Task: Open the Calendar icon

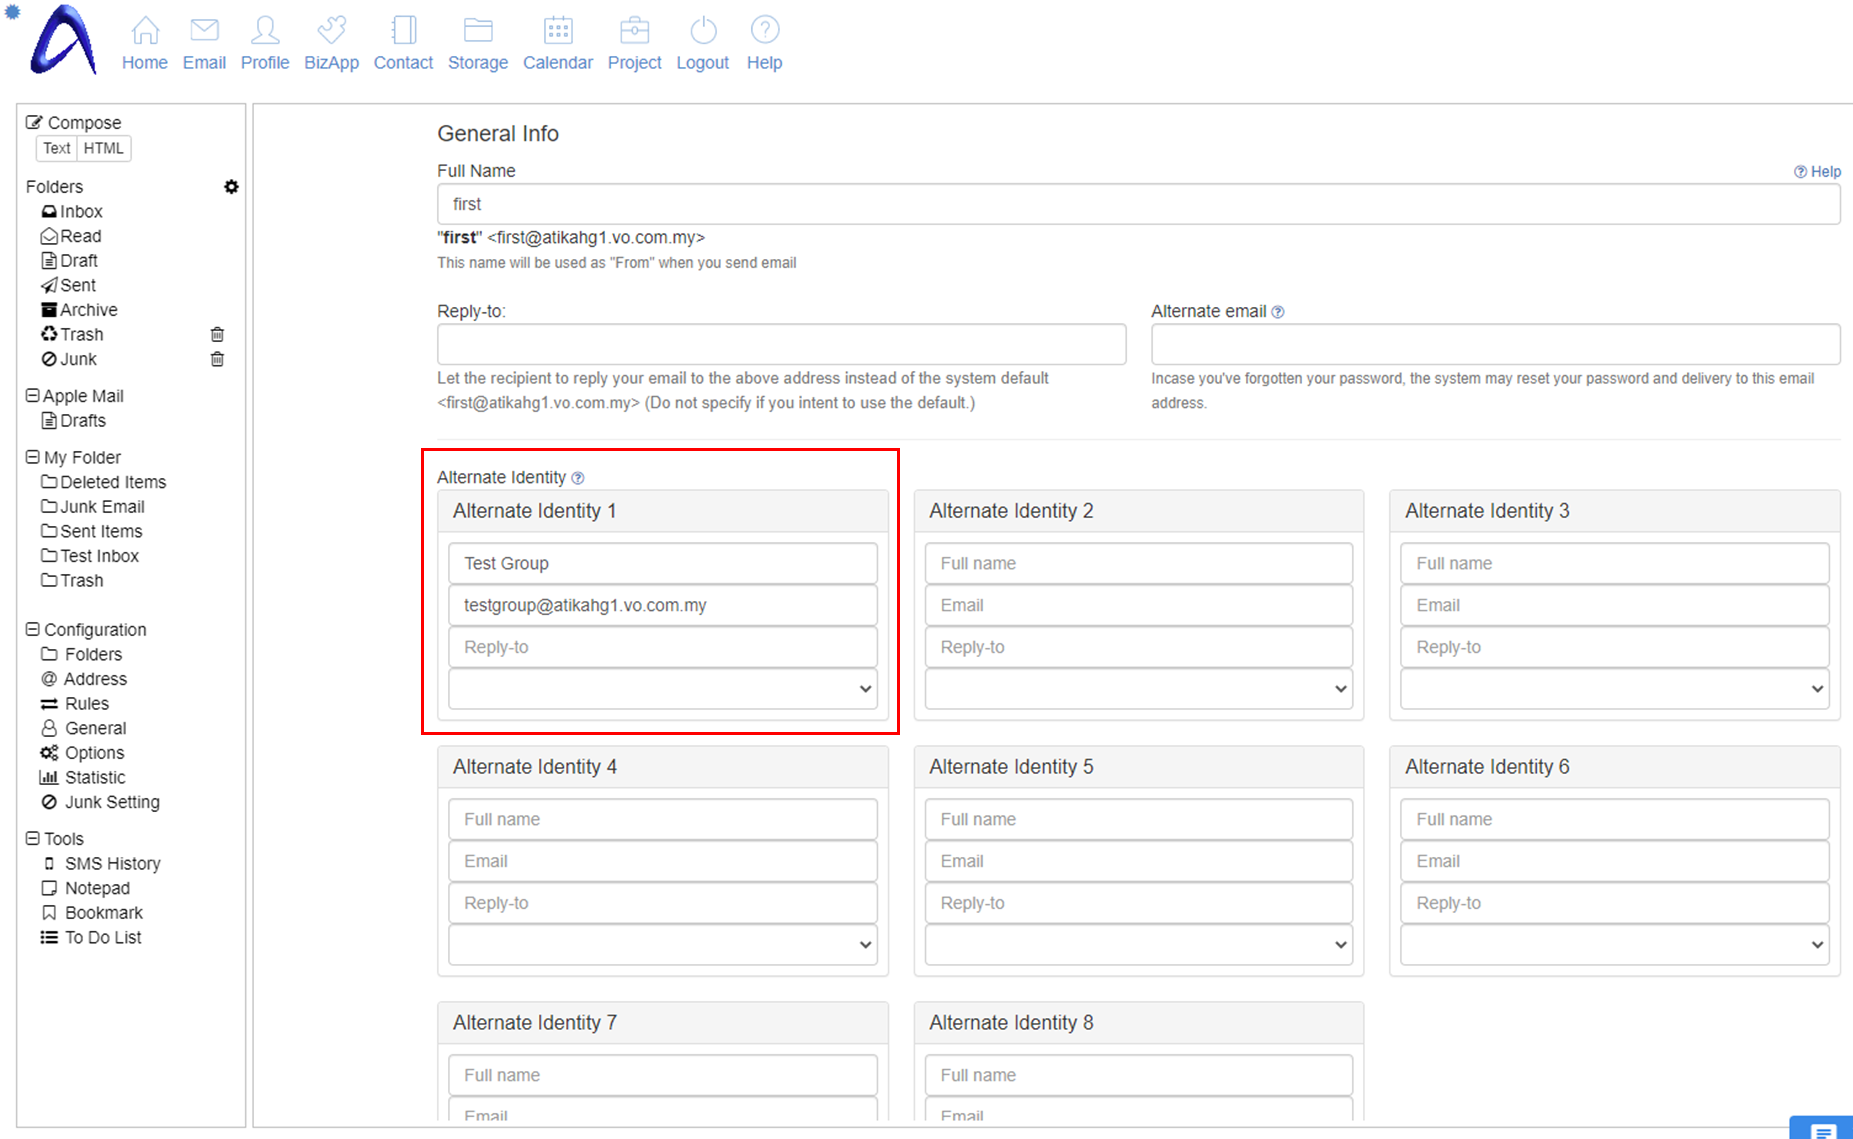Action: coord(558,30)
